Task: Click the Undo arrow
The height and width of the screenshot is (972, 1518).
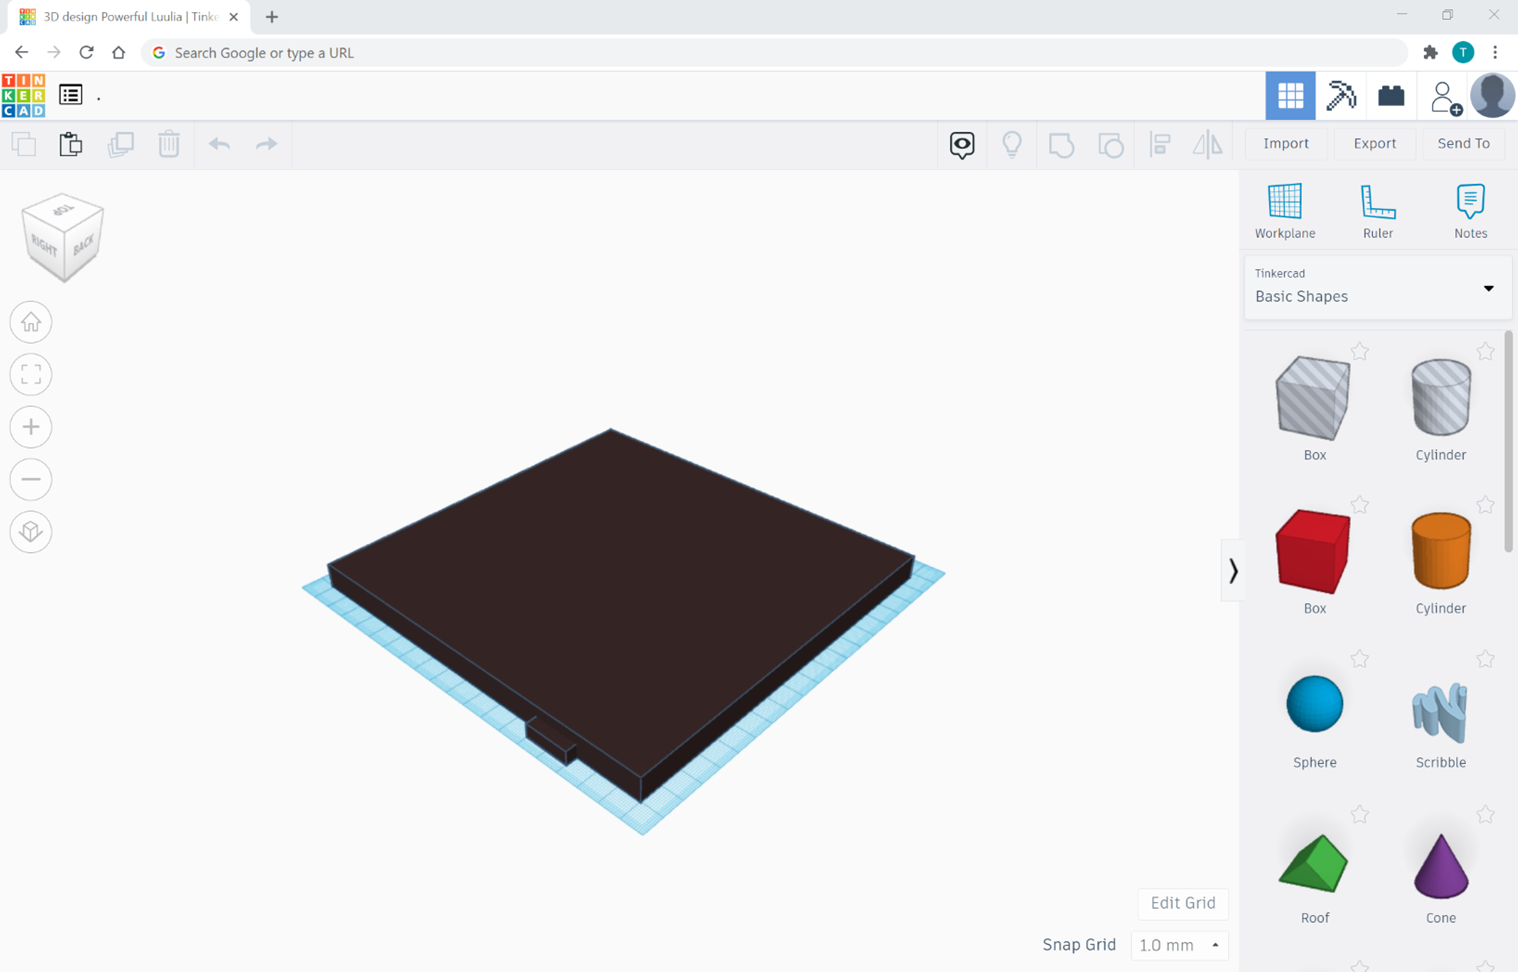Action: coord(219,144)
